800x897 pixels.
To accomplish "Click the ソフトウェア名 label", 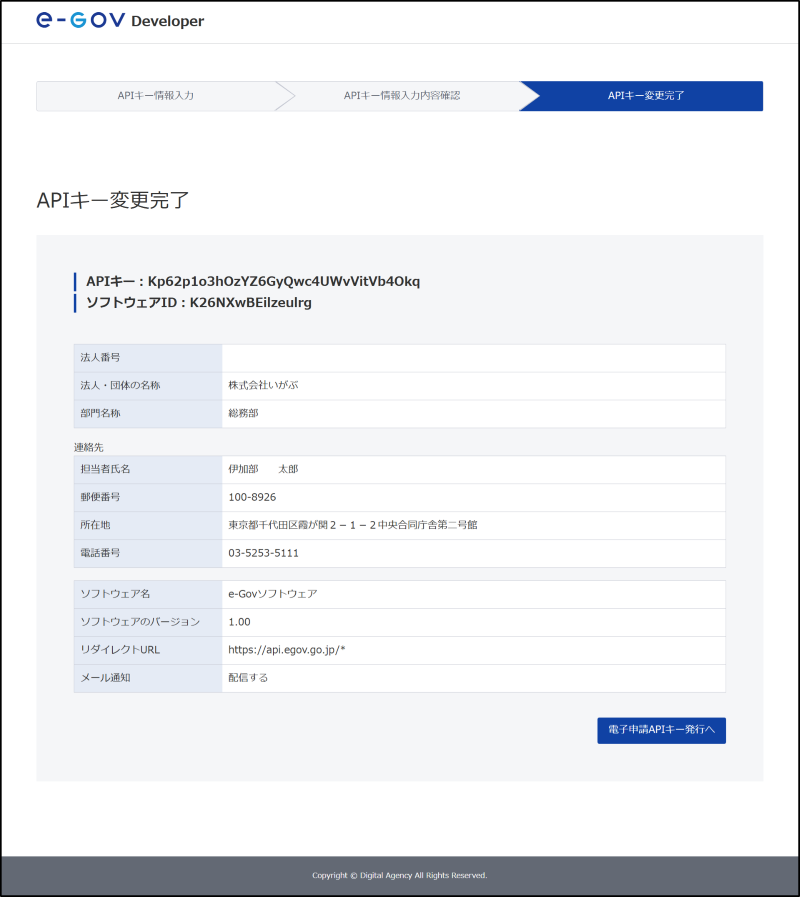I will coord(115,594).
